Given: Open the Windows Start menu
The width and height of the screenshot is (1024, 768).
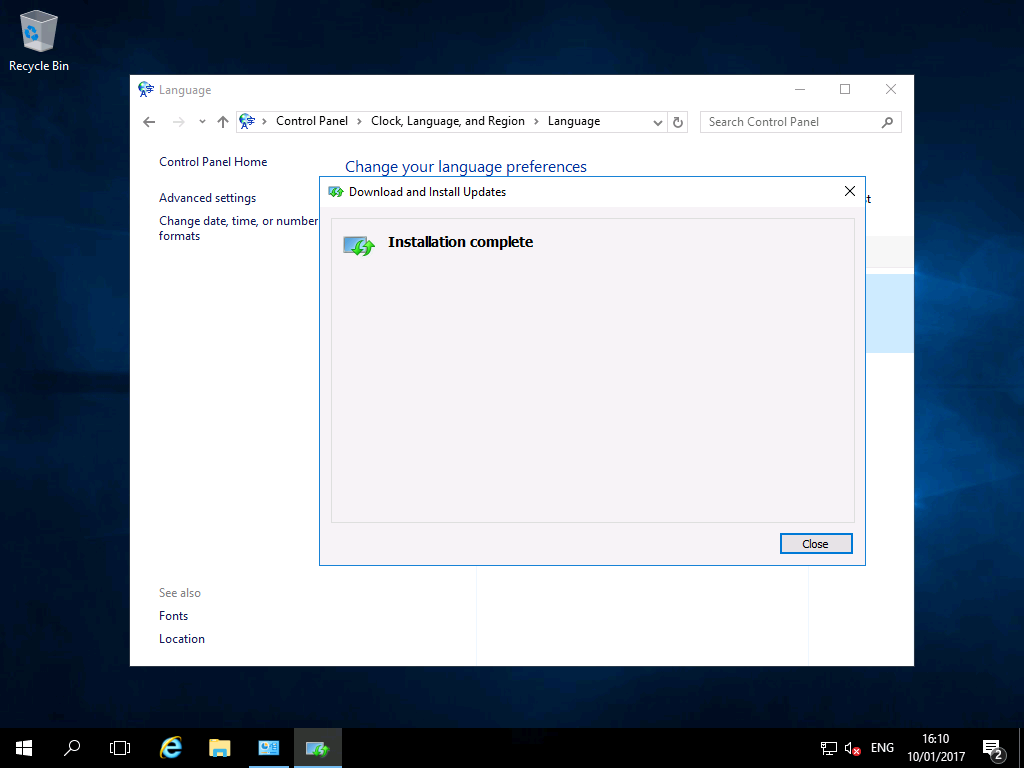Looking at the screenshot, I should click(24, 748).
